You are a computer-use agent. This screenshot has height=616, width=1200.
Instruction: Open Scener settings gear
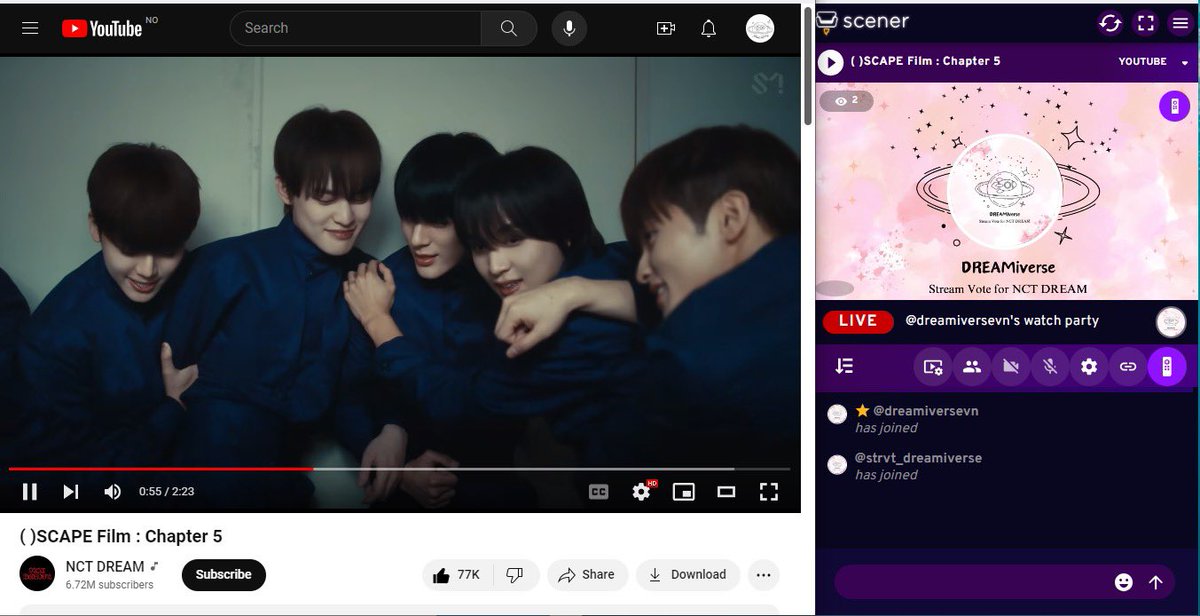(1089, 367)
